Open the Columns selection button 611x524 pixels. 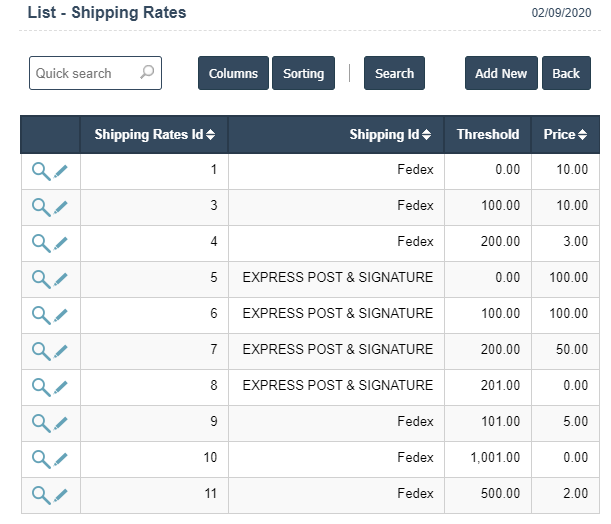tap(233, 73)
